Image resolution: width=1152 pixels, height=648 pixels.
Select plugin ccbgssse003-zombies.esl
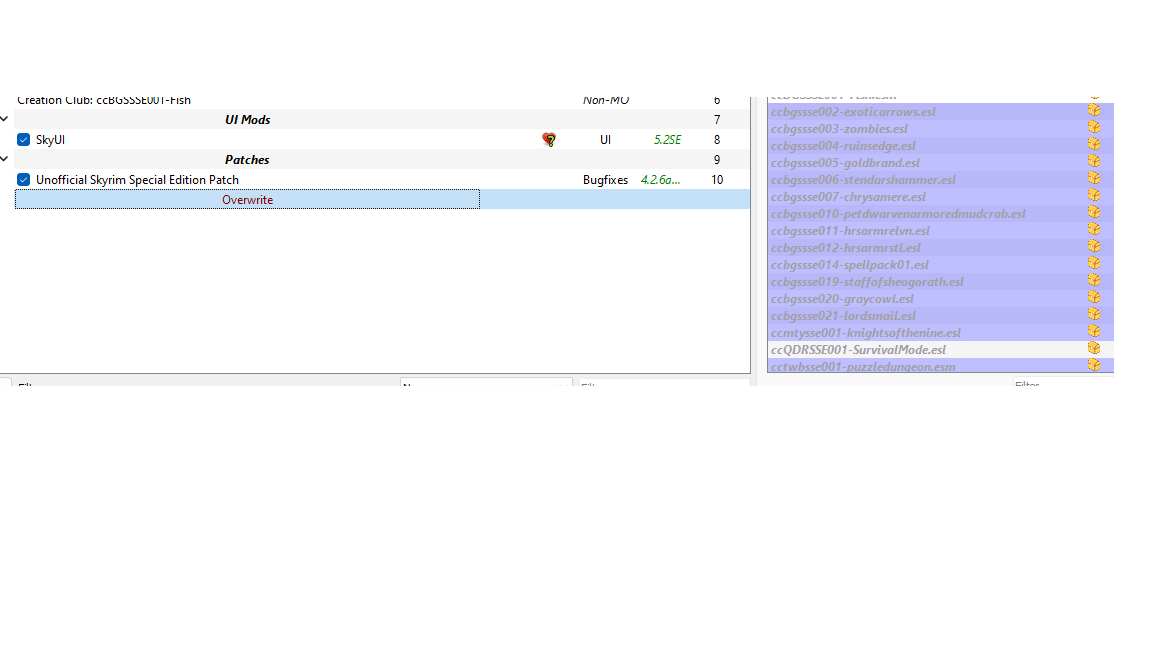click(839, 129)
